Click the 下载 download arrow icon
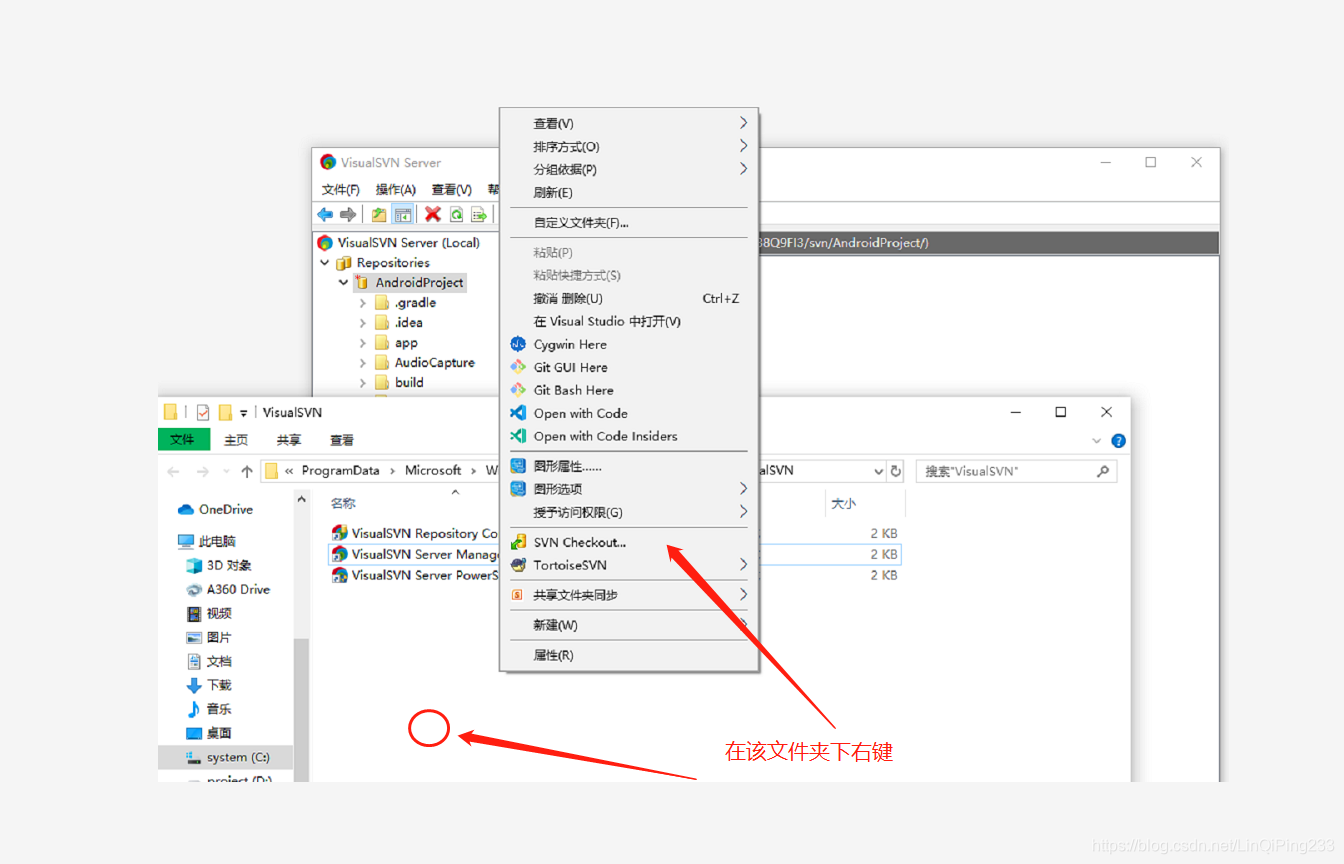The height and width of the screenshot is (864, 1344). tap(194, 685)
